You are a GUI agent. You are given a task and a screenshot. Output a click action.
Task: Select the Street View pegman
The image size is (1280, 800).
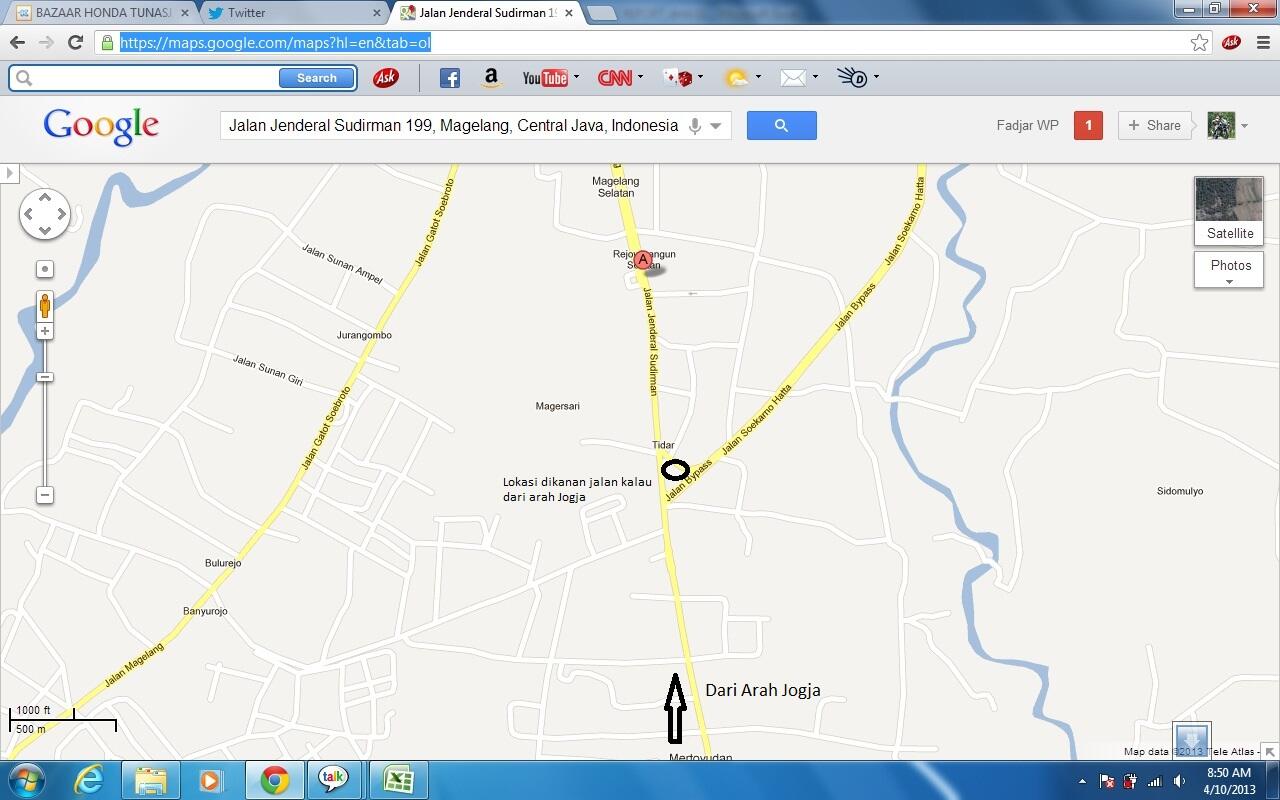click(x=45, y=306)
